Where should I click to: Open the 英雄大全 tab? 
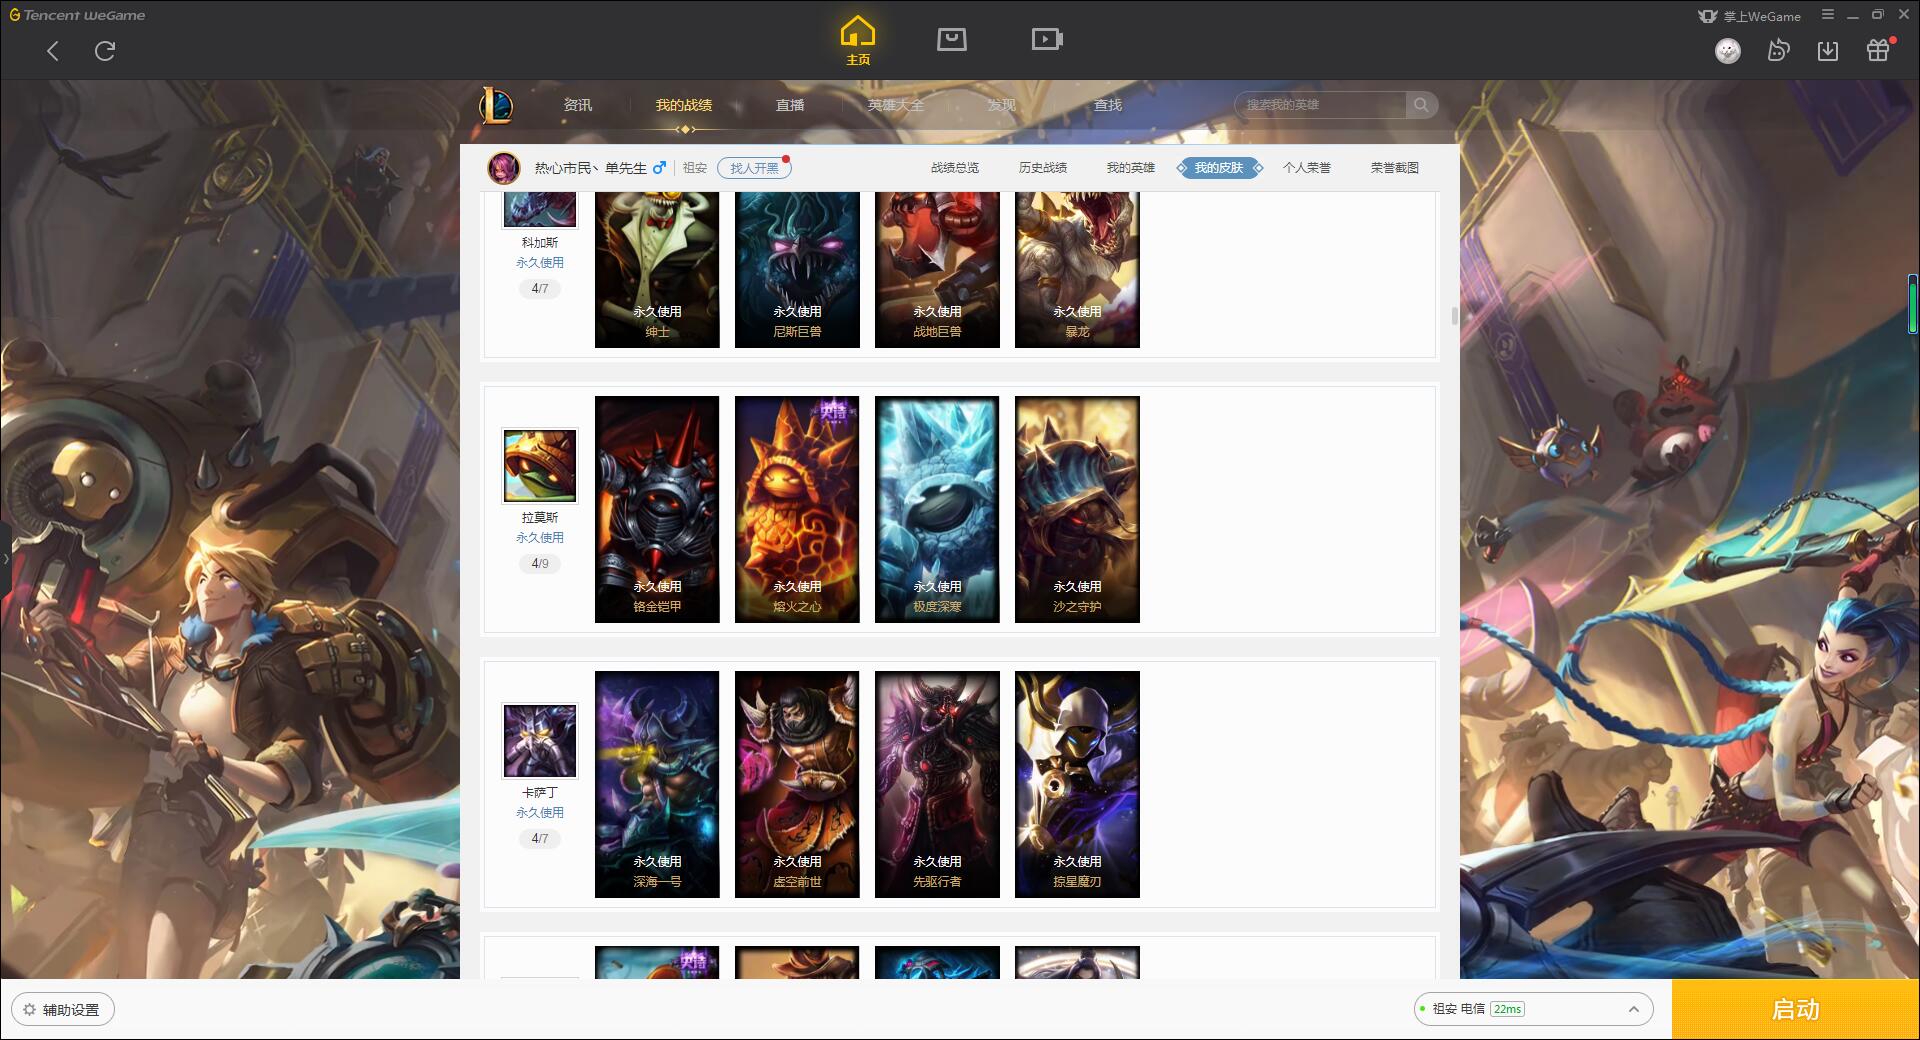896,105
